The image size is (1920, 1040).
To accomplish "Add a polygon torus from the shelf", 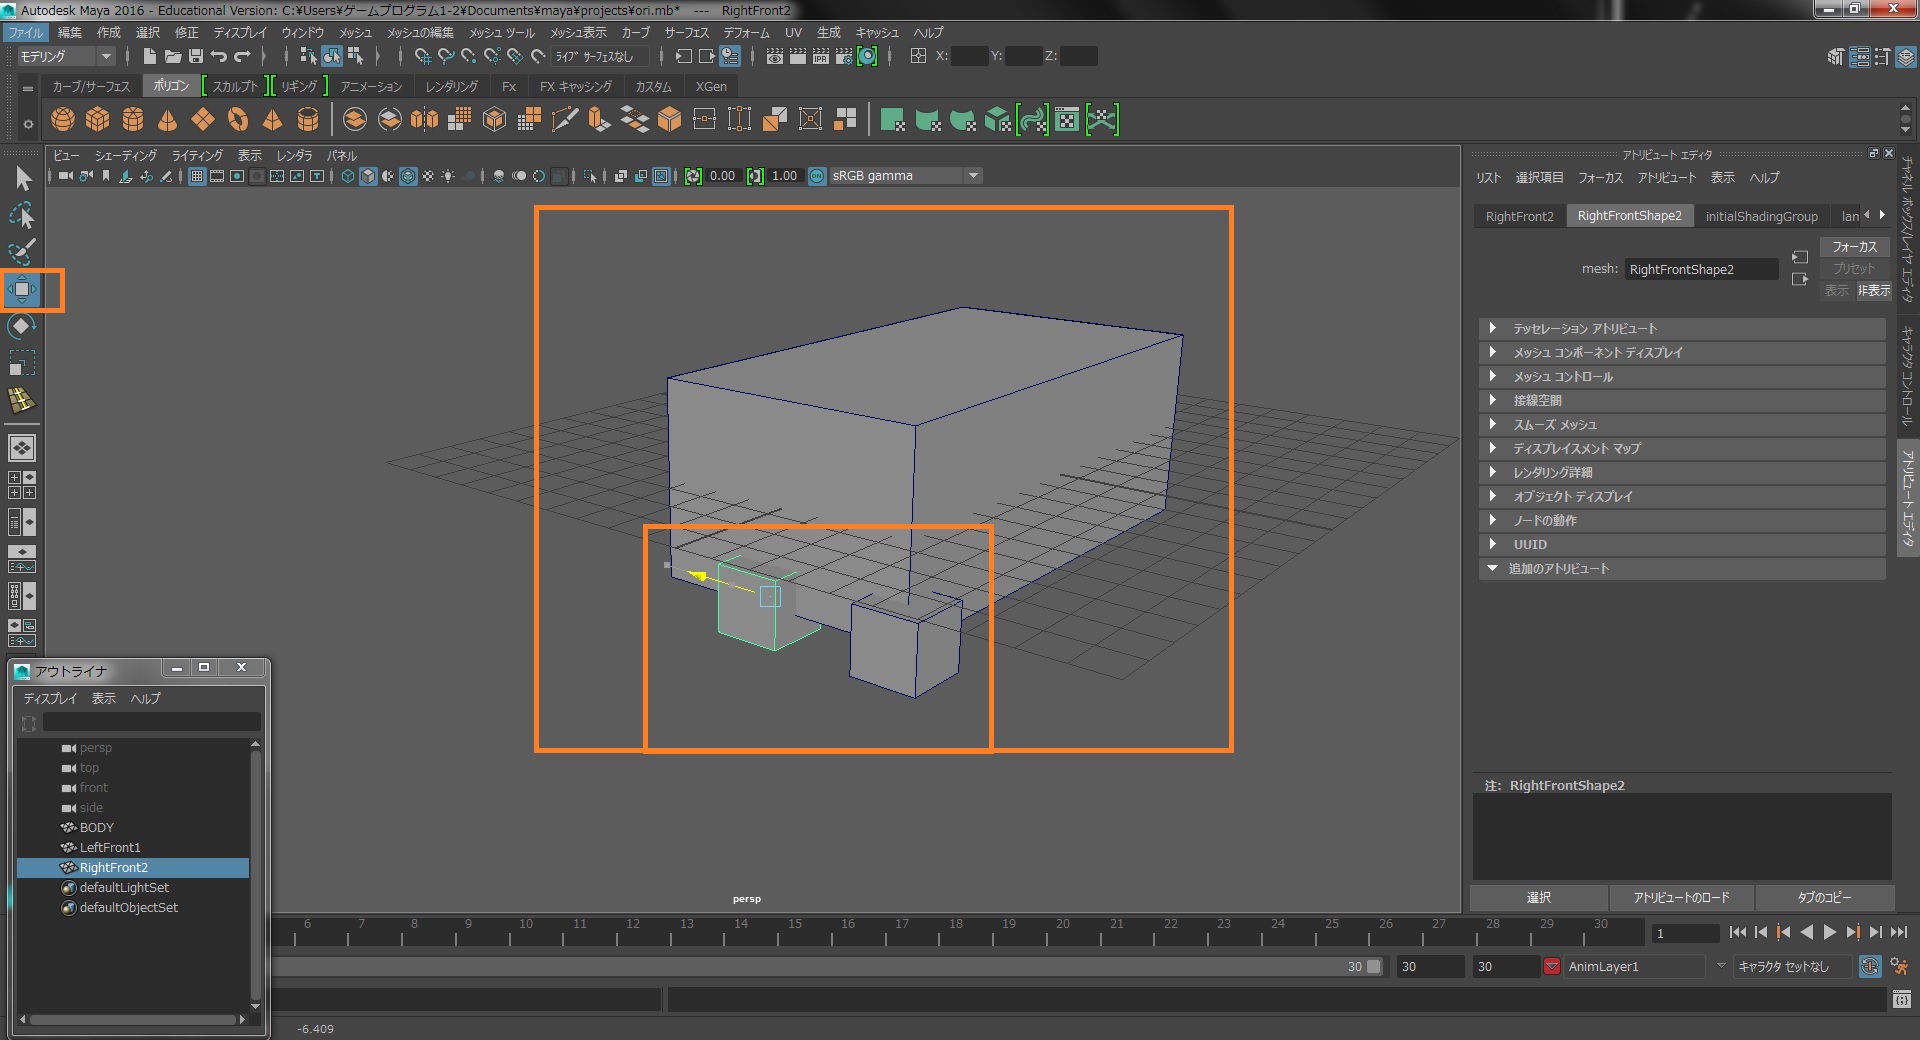I will pyautogui.click(x=238, y=120).
